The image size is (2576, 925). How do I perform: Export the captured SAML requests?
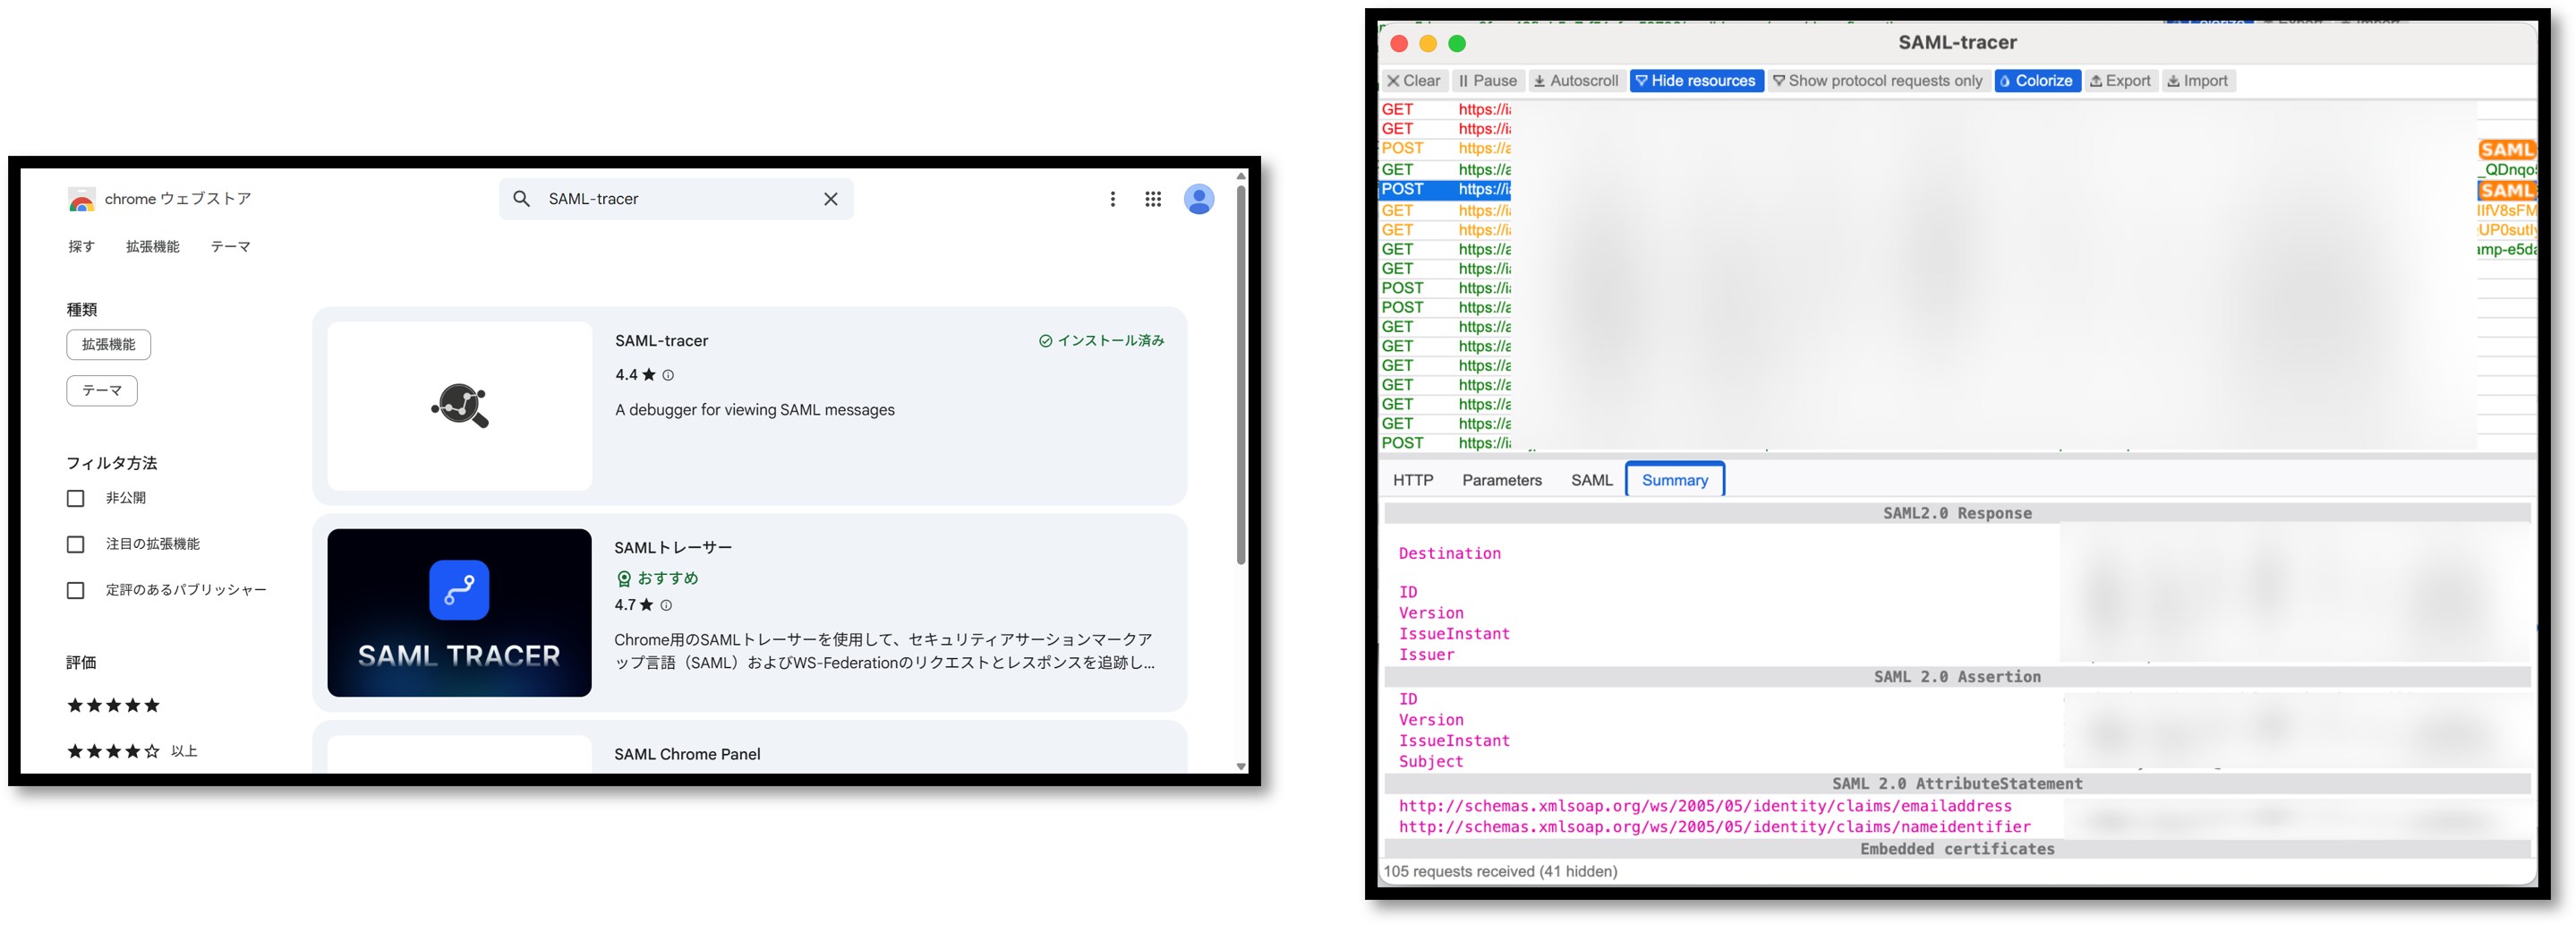point(2120,81)
